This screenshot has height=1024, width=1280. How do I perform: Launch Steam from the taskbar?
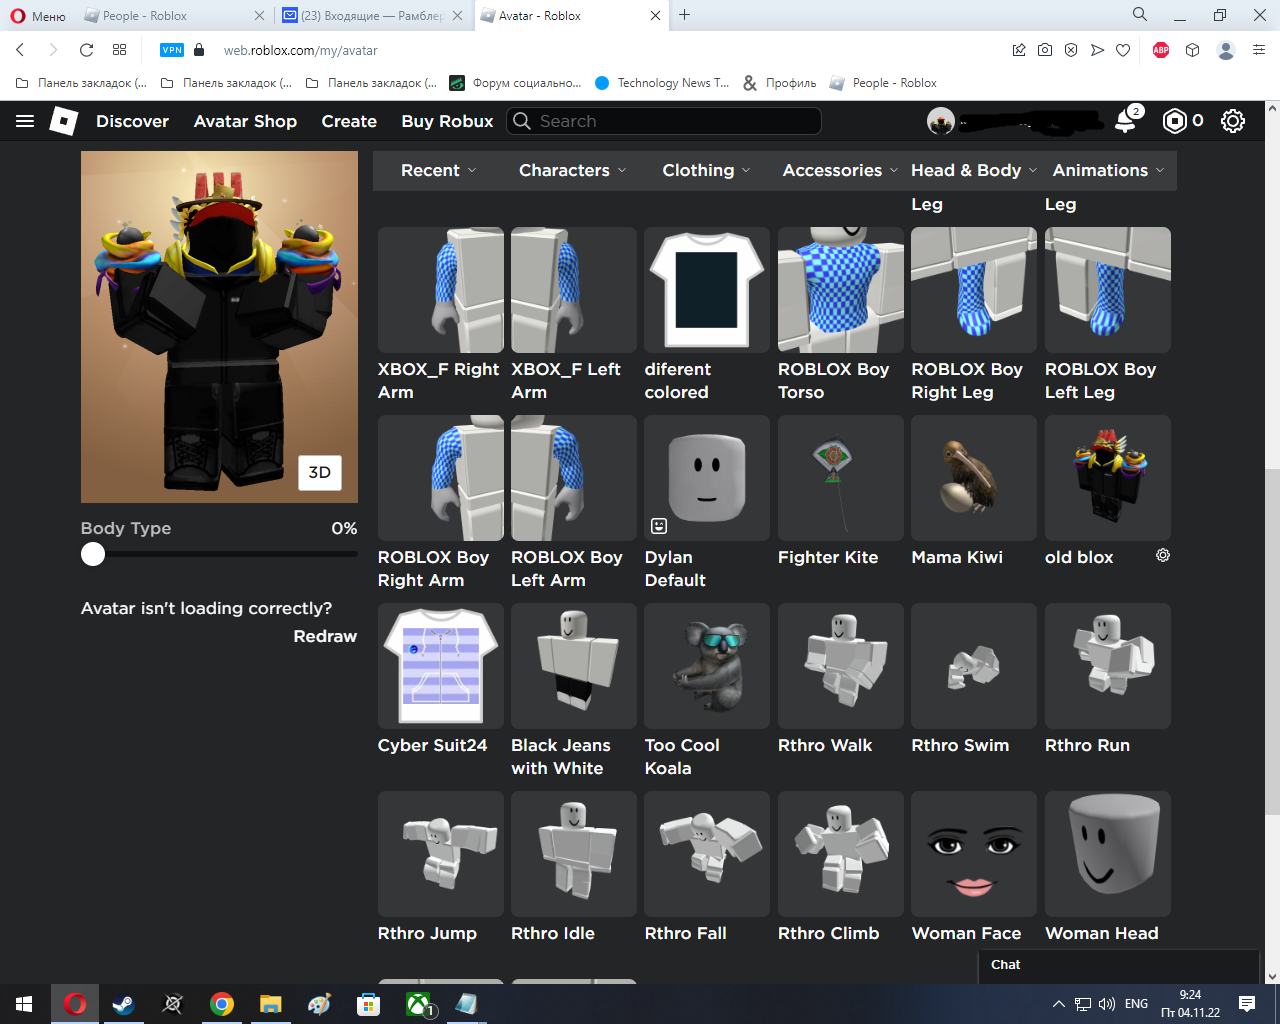click(x=123, y=1004)
